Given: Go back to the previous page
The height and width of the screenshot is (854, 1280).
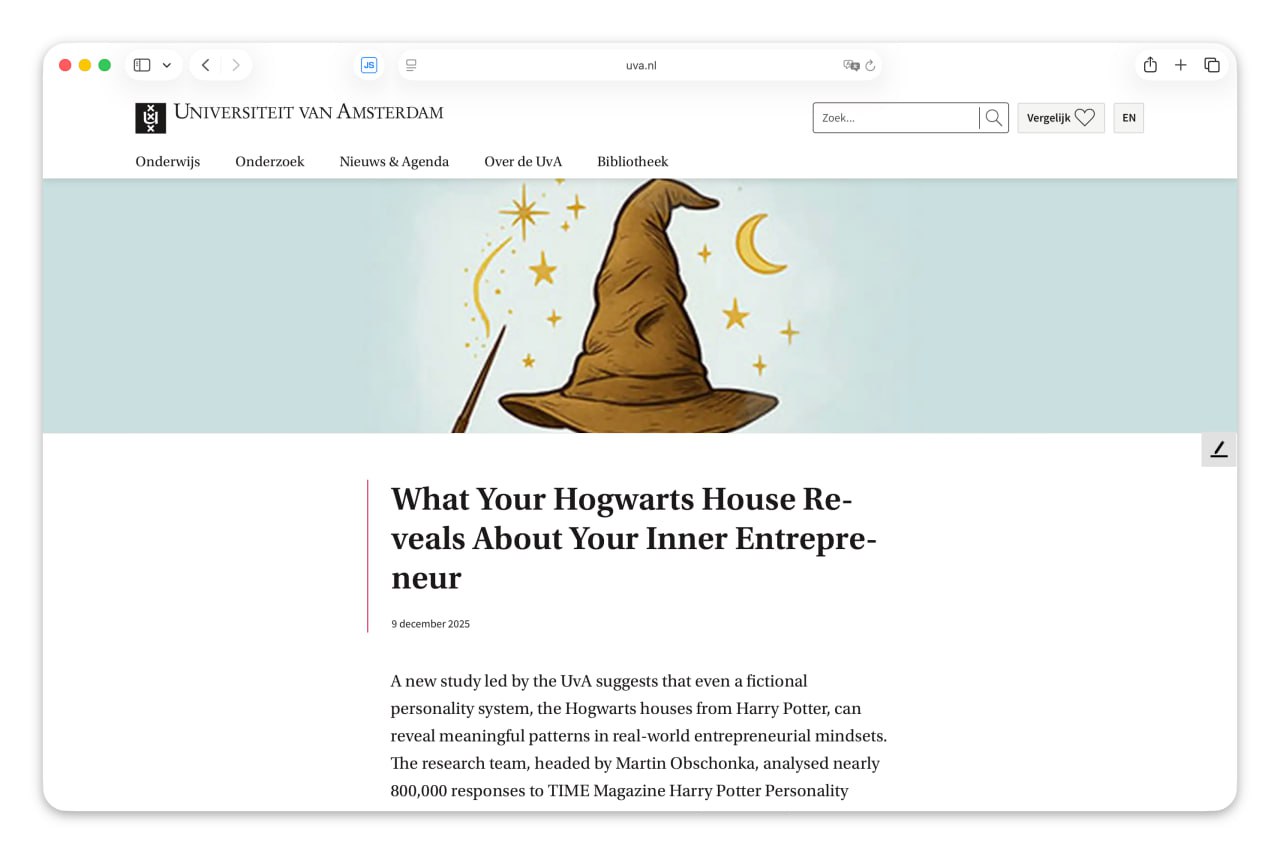Looking at the screenshot, I should click(x=205, y=65).
